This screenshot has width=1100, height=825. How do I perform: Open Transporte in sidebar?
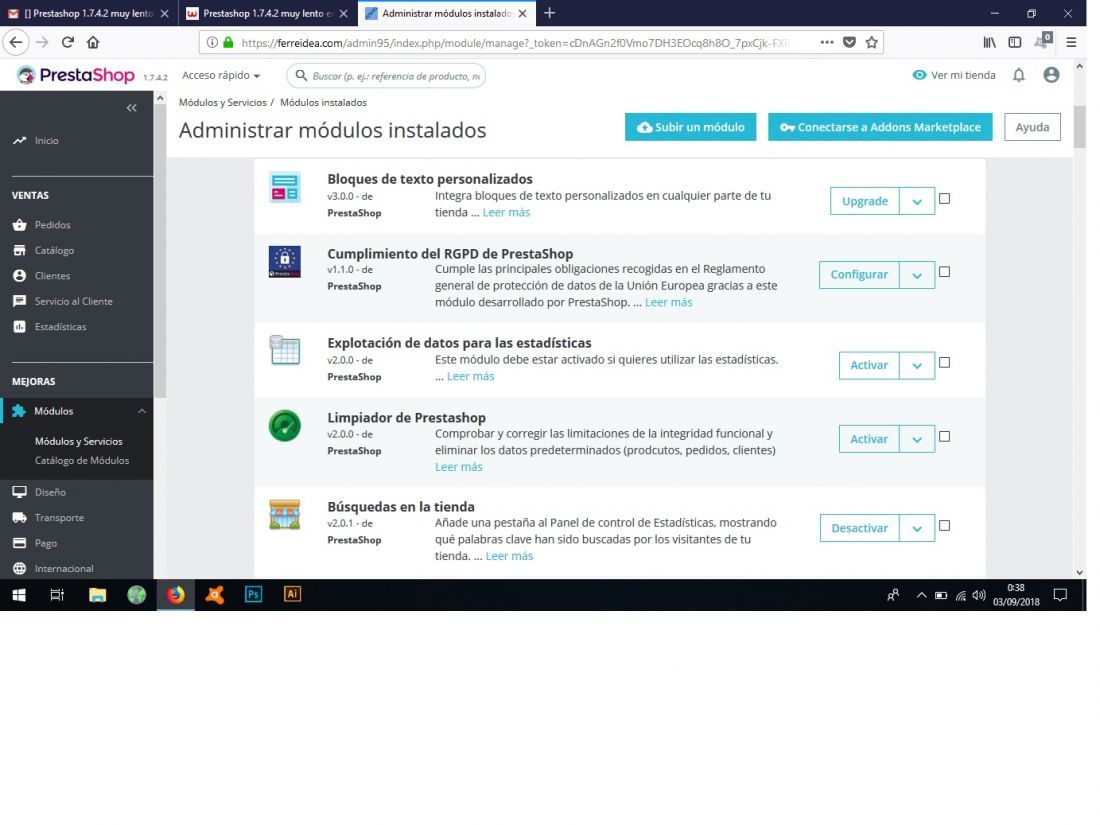coord(60,518)
